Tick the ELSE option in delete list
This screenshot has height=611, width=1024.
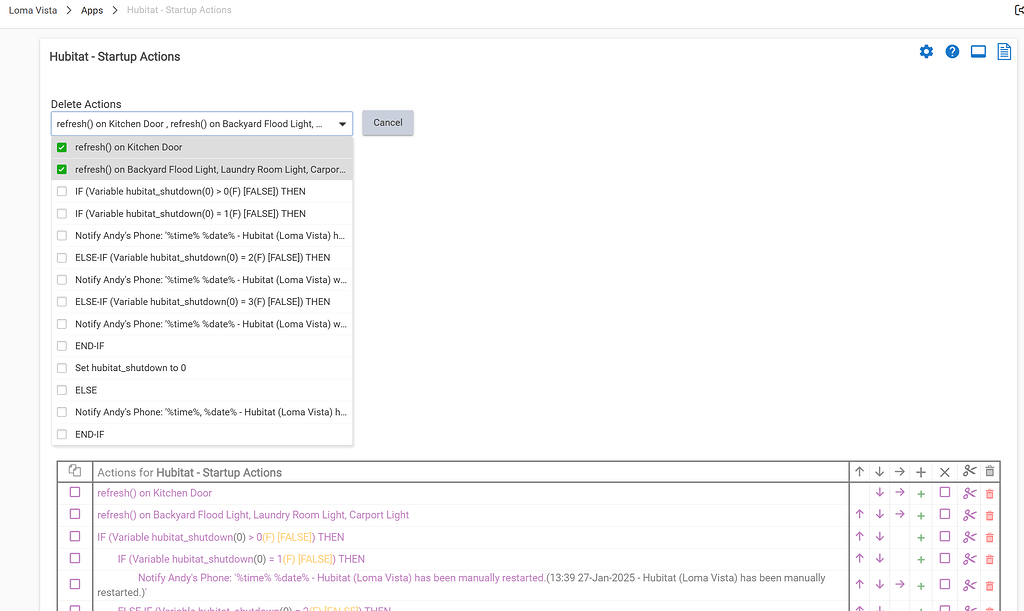coord(62,390)
